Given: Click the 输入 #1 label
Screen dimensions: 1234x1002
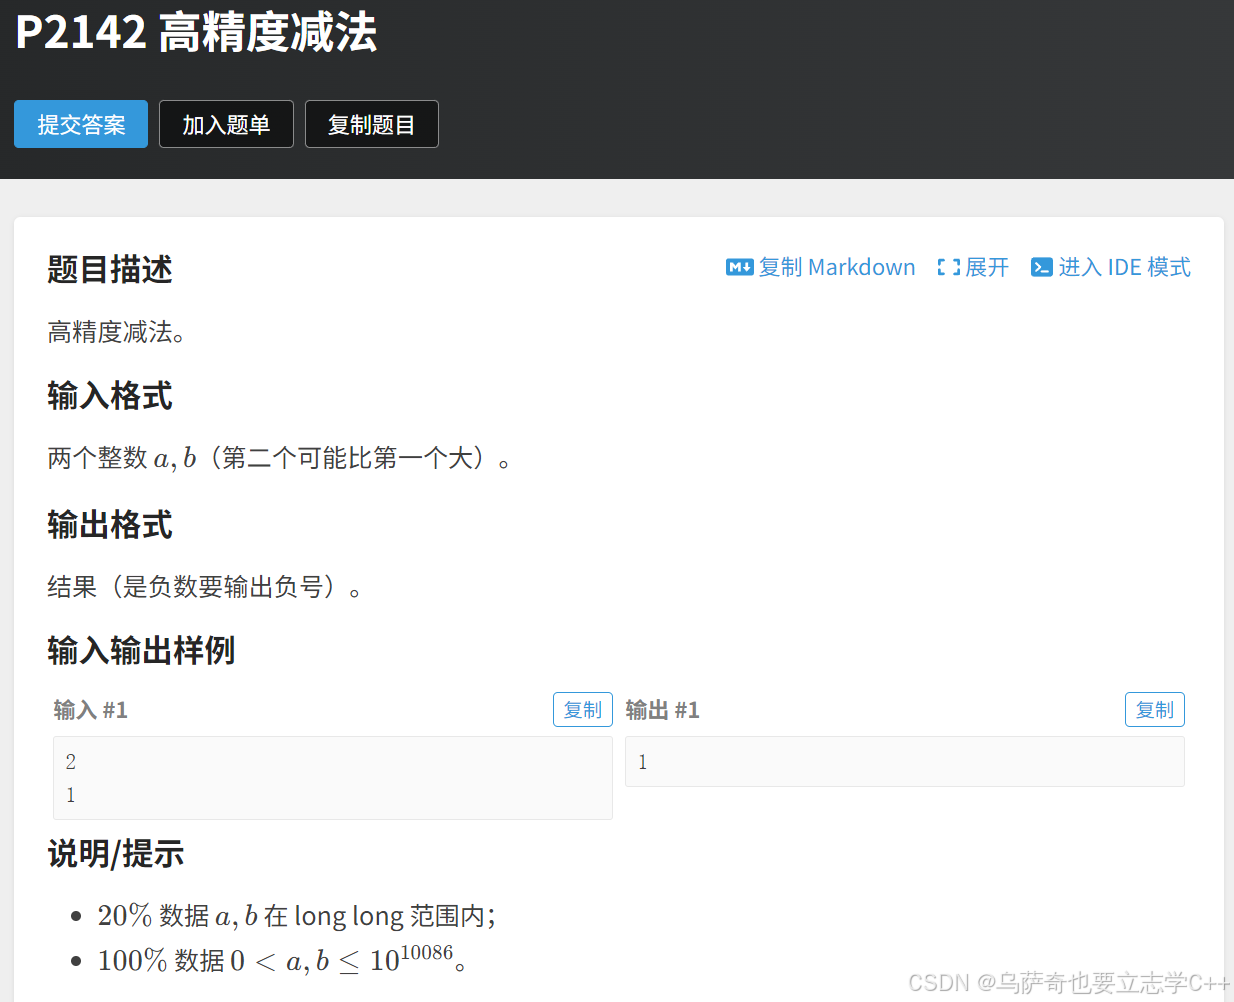Looking at the screenshot, I should click(90, 710).
